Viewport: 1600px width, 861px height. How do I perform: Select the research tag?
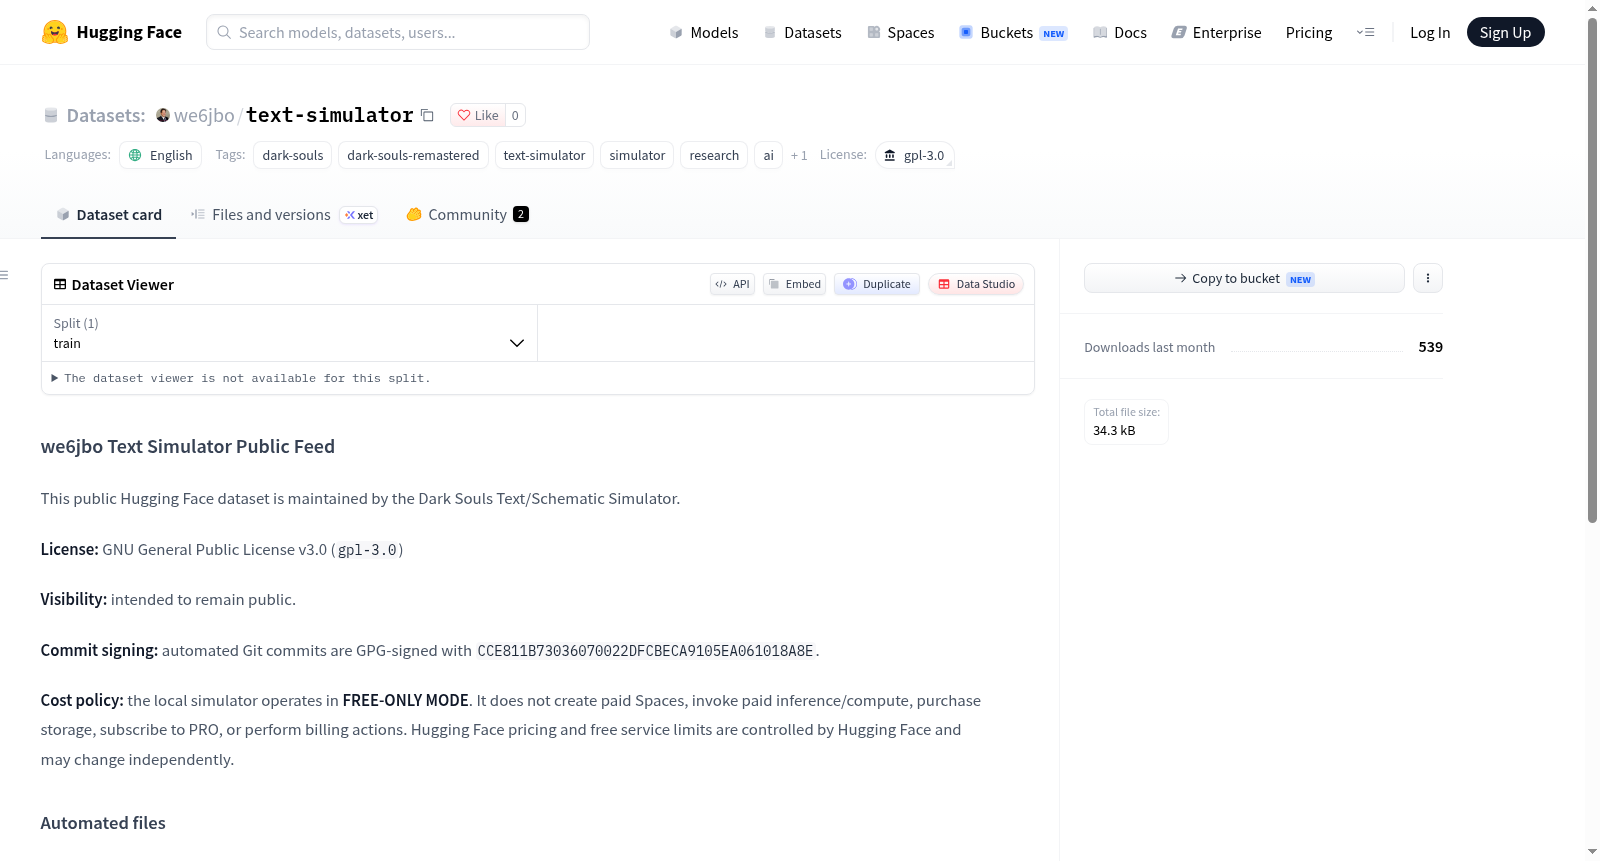pyautogui.click(x=714, y=155)
